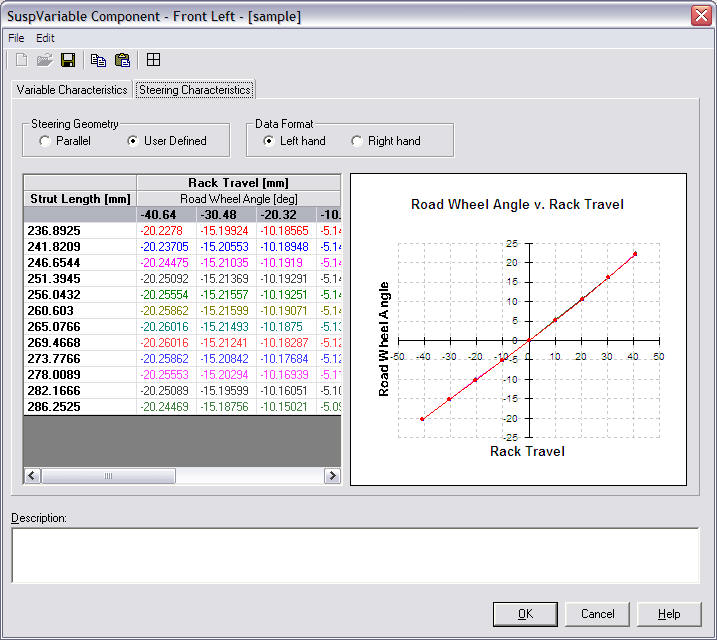Click the chart data point at rack travel -40
The height and width of the screenshot is (640, 717).
pos(422,419)
